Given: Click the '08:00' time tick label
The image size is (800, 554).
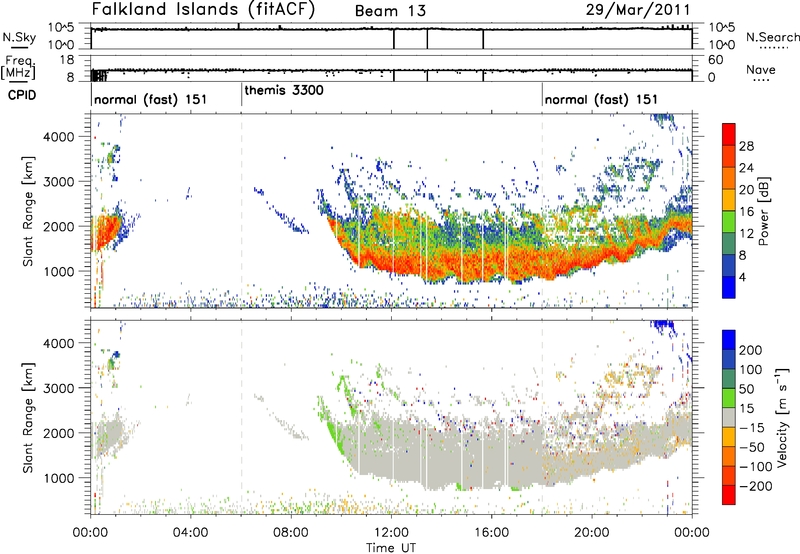Looking at the screenshot, I should 291,533.
